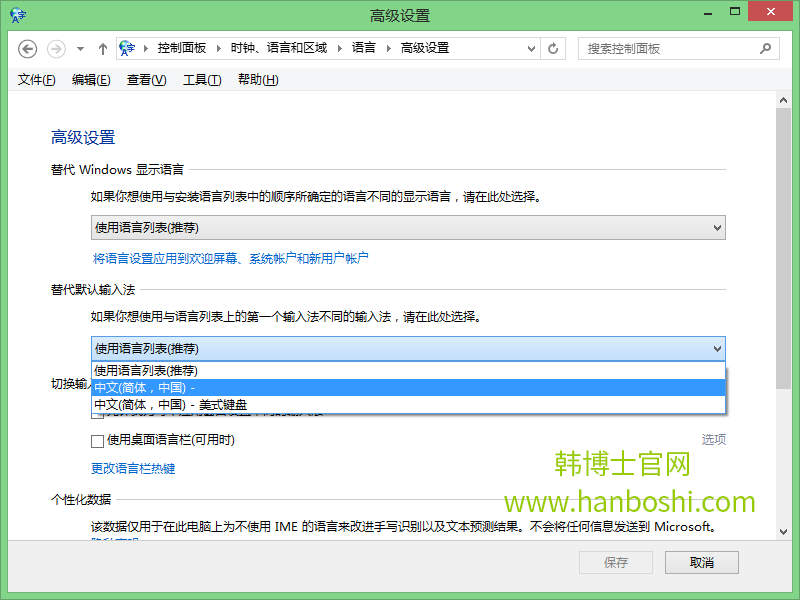Open the 文件 menu
This screenshot has height=600, width=800.
pos(37,80)
